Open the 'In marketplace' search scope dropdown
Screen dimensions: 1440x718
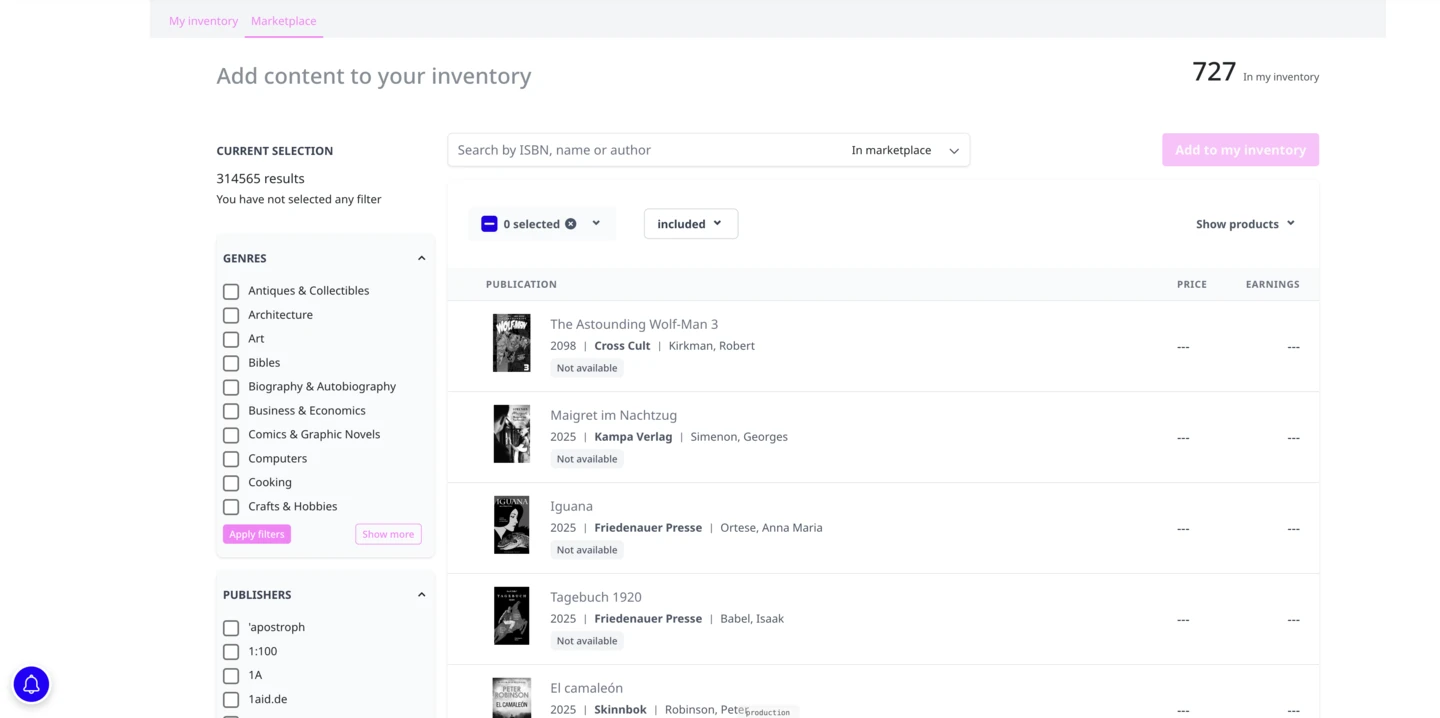905,150
